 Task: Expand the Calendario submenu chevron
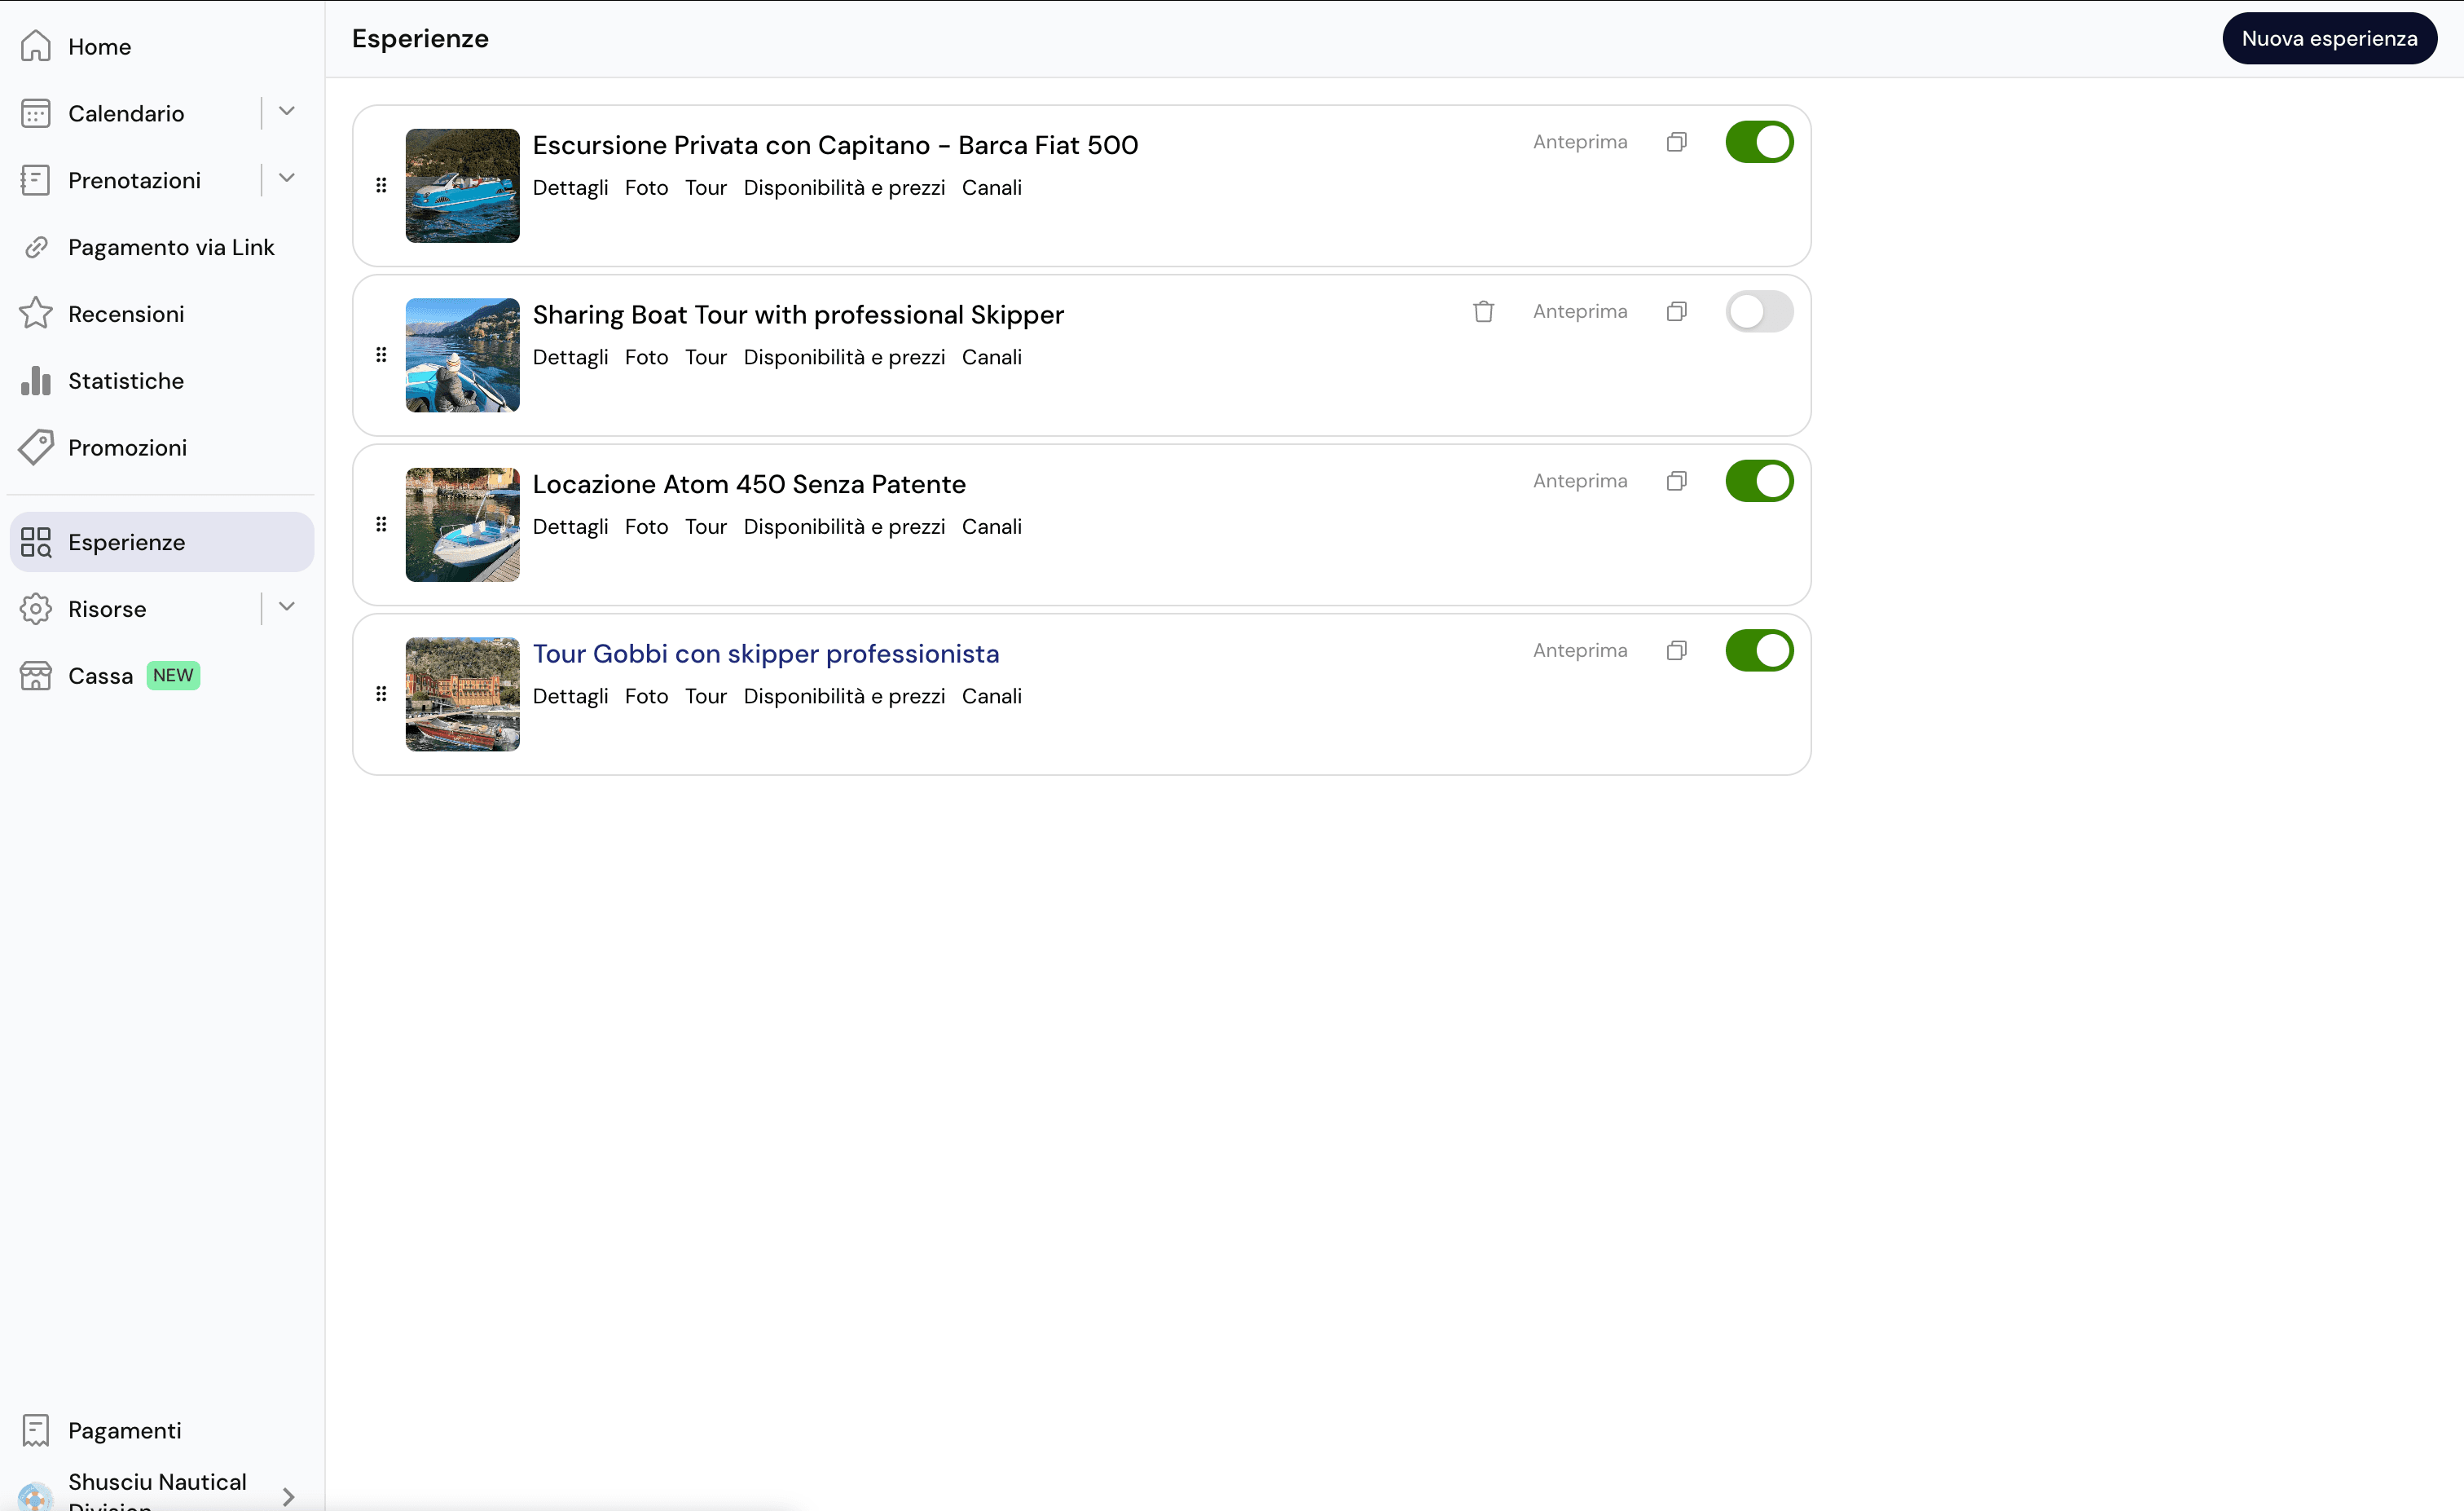(287, 112)
